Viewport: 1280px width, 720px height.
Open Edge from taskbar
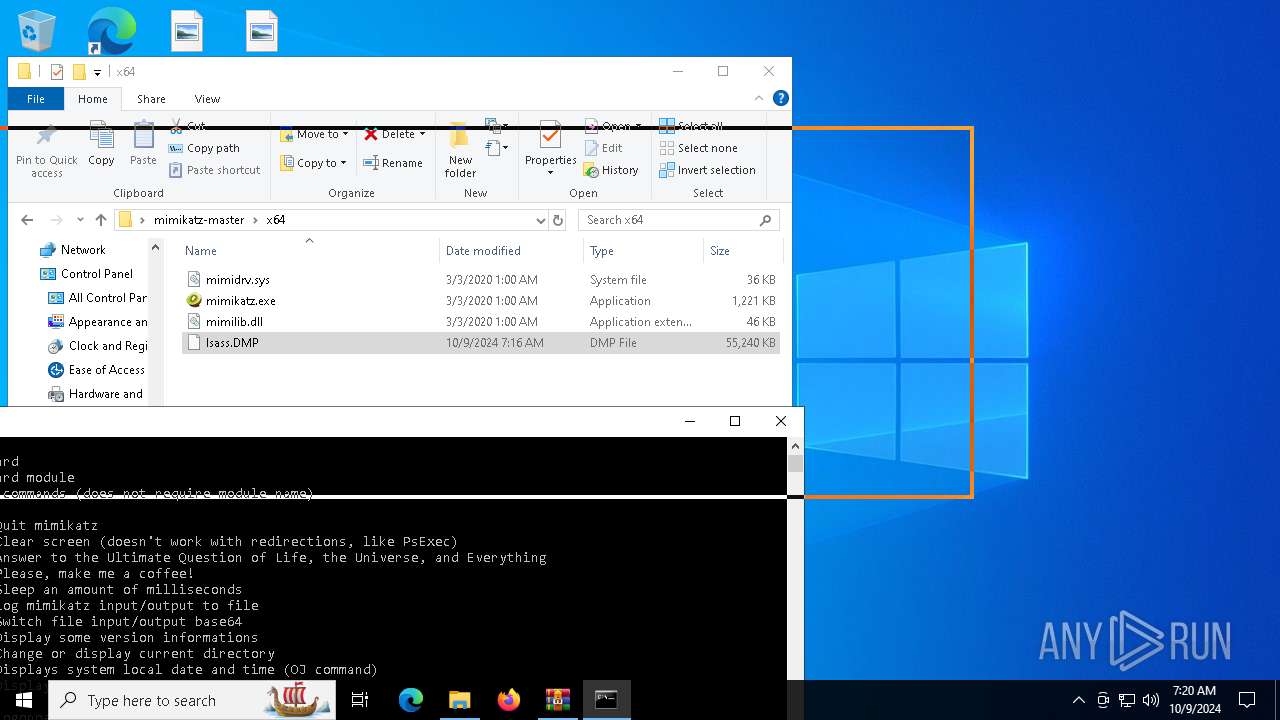pos(411,700)
